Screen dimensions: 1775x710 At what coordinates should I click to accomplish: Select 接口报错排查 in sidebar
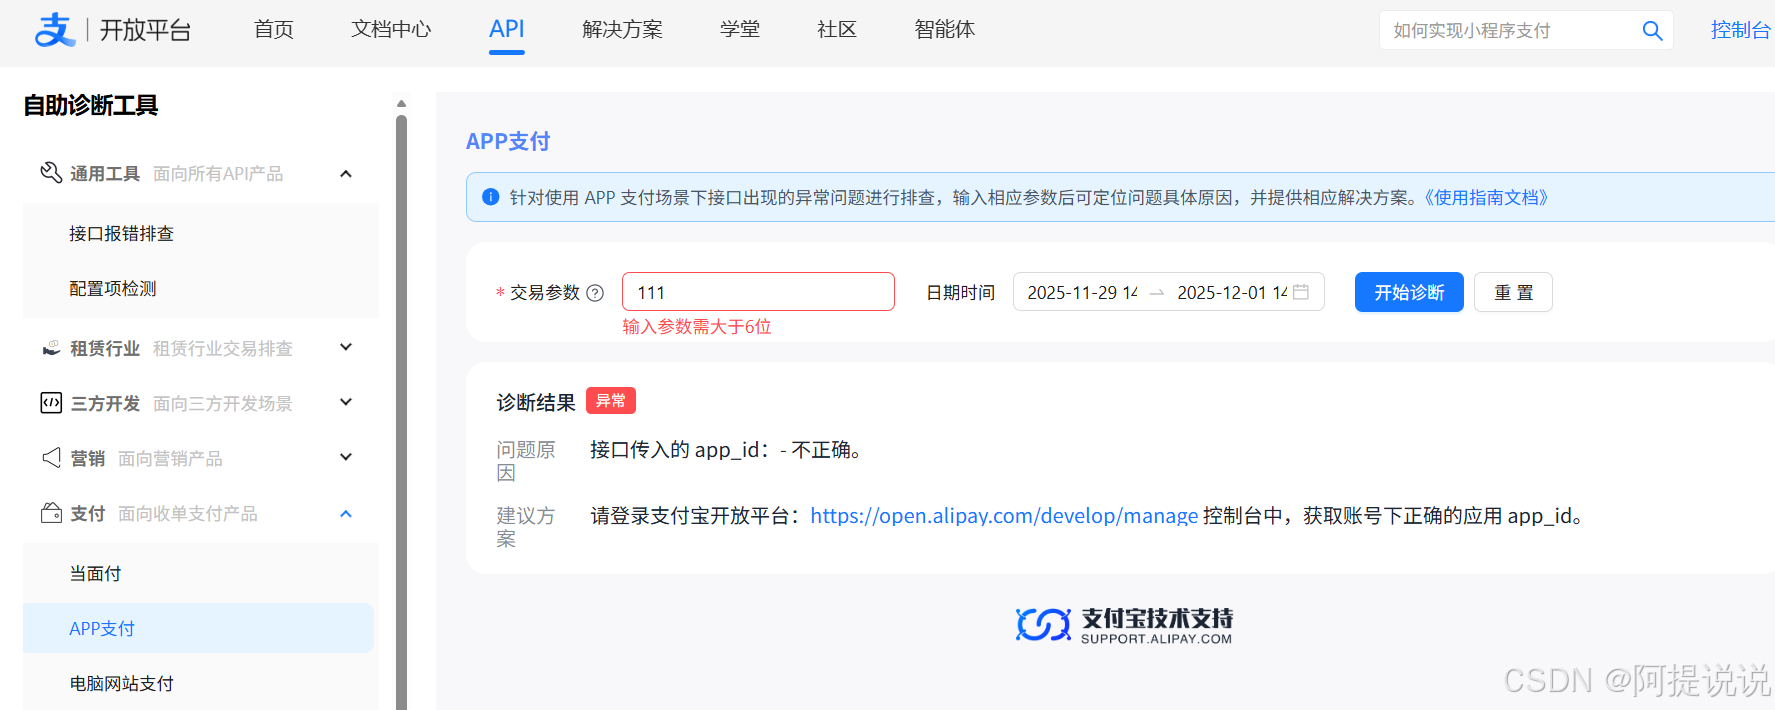tap(121, 233)
